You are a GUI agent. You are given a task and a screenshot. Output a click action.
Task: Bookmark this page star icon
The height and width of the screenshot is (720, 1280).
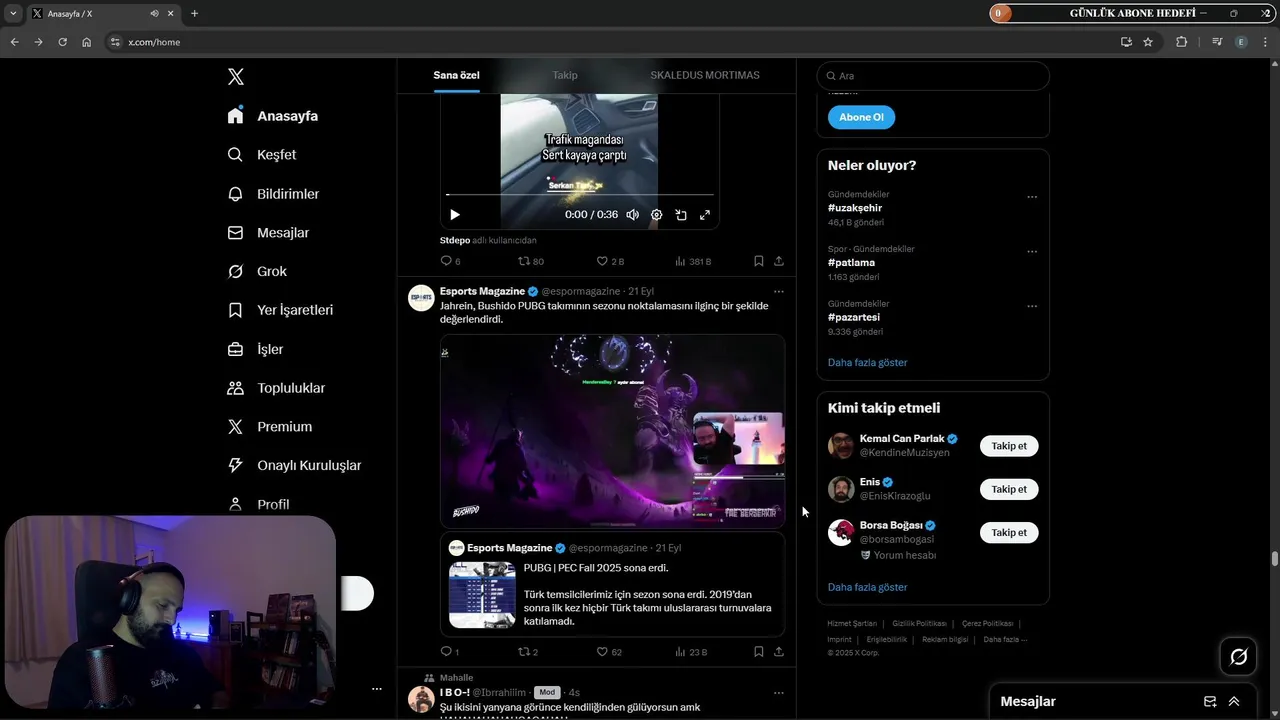1148,42
